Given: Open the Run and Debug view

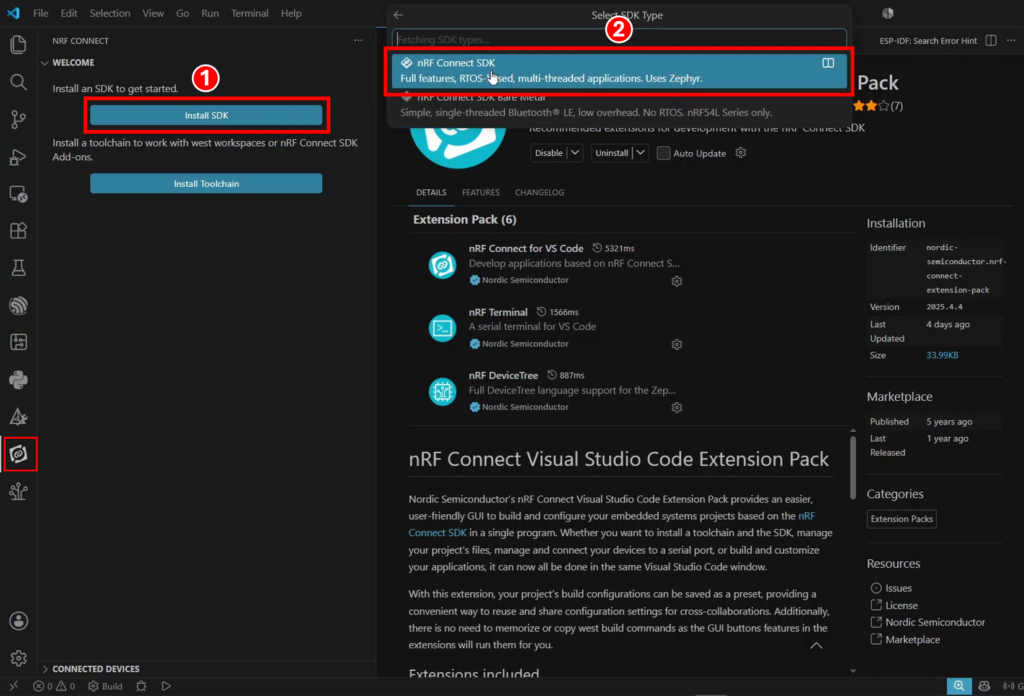Looking at the screenshot, I should pyautogui.click(x=18, y=157).
